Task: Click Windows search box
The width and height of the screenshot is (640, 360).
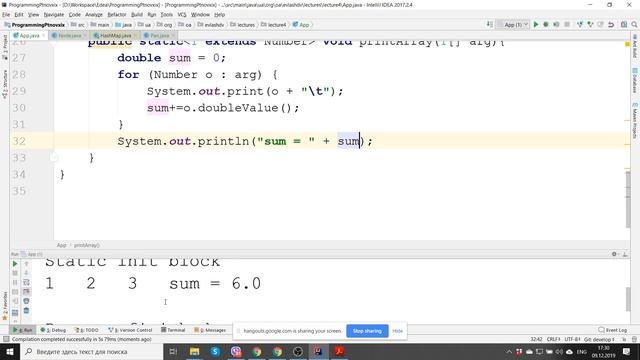Action: (x=91, y=351)
